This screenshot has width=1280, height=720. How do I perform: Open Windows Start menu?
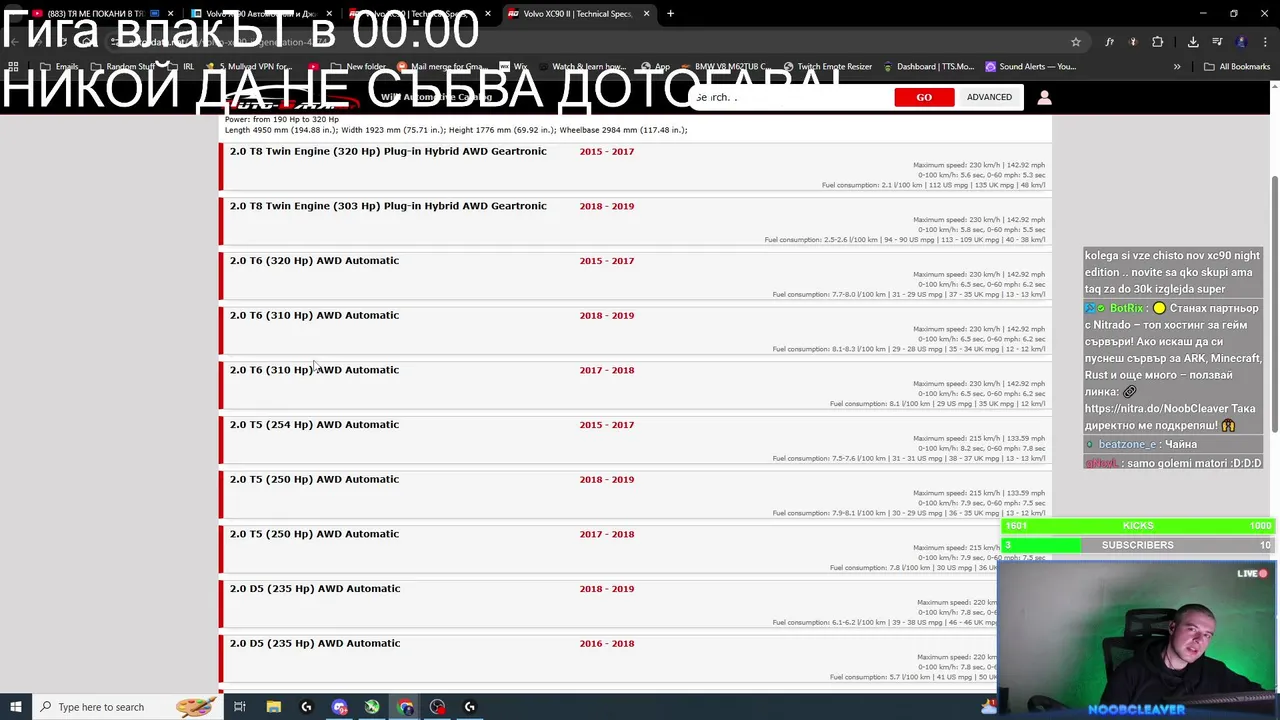15,707
